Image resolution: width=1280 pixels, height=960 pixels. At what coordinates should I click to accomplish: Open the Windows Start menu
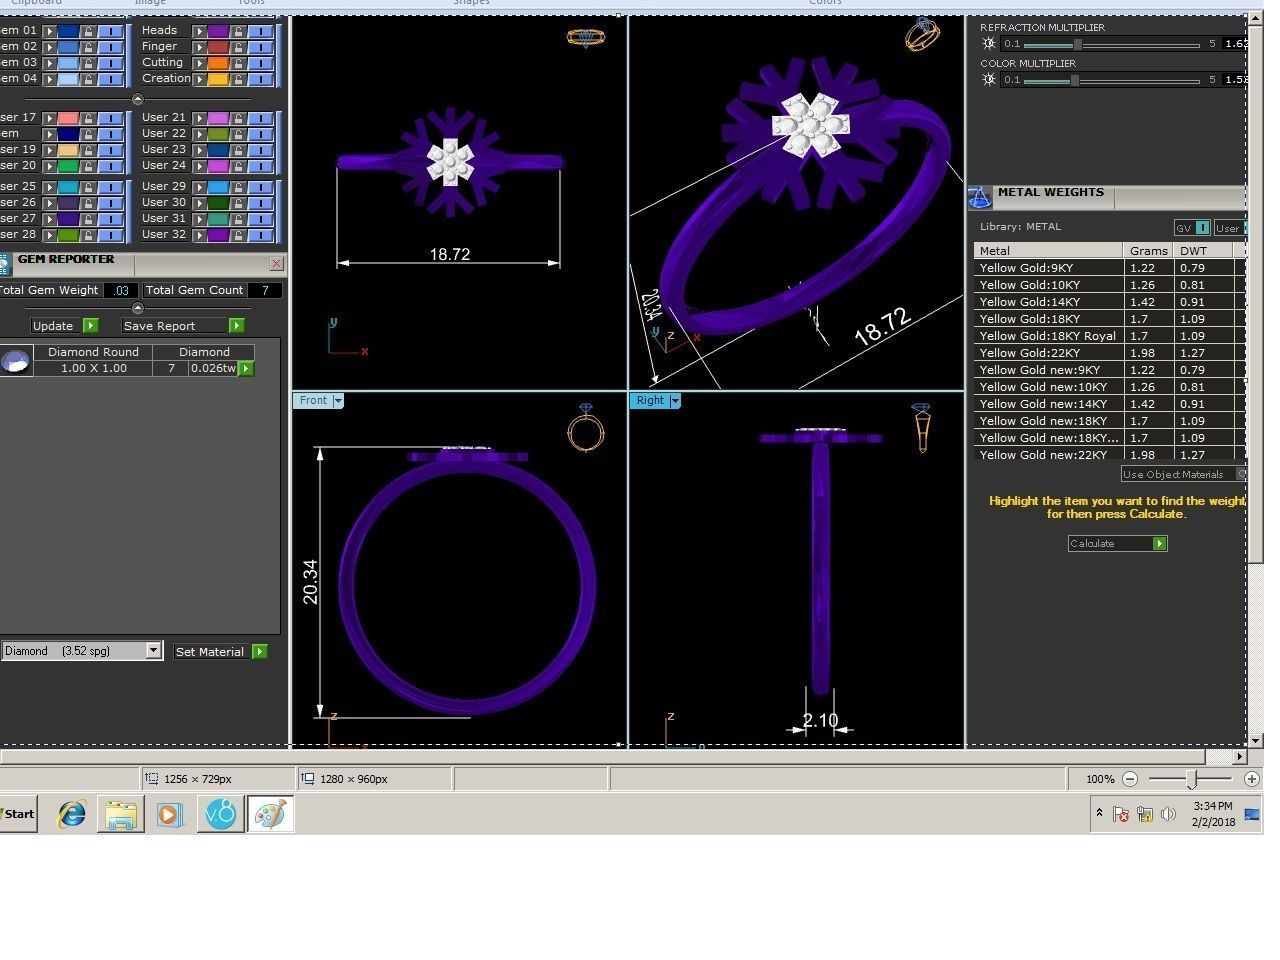pyautogui.click(x=18, y=814)
